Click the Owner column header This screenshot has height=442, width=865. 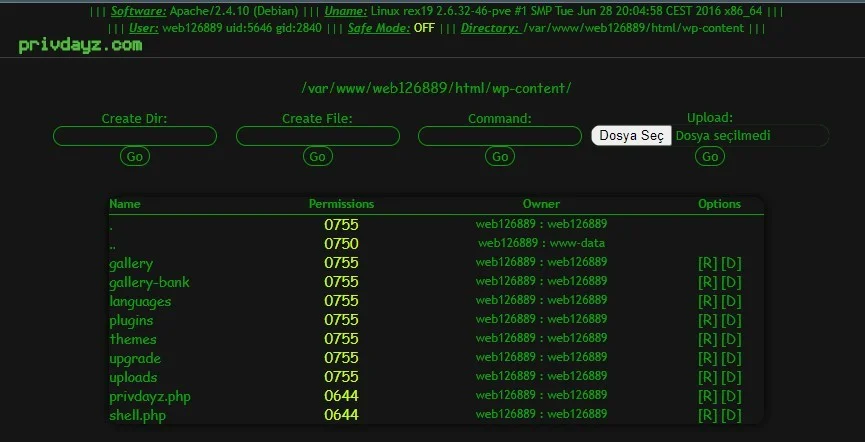541,204
